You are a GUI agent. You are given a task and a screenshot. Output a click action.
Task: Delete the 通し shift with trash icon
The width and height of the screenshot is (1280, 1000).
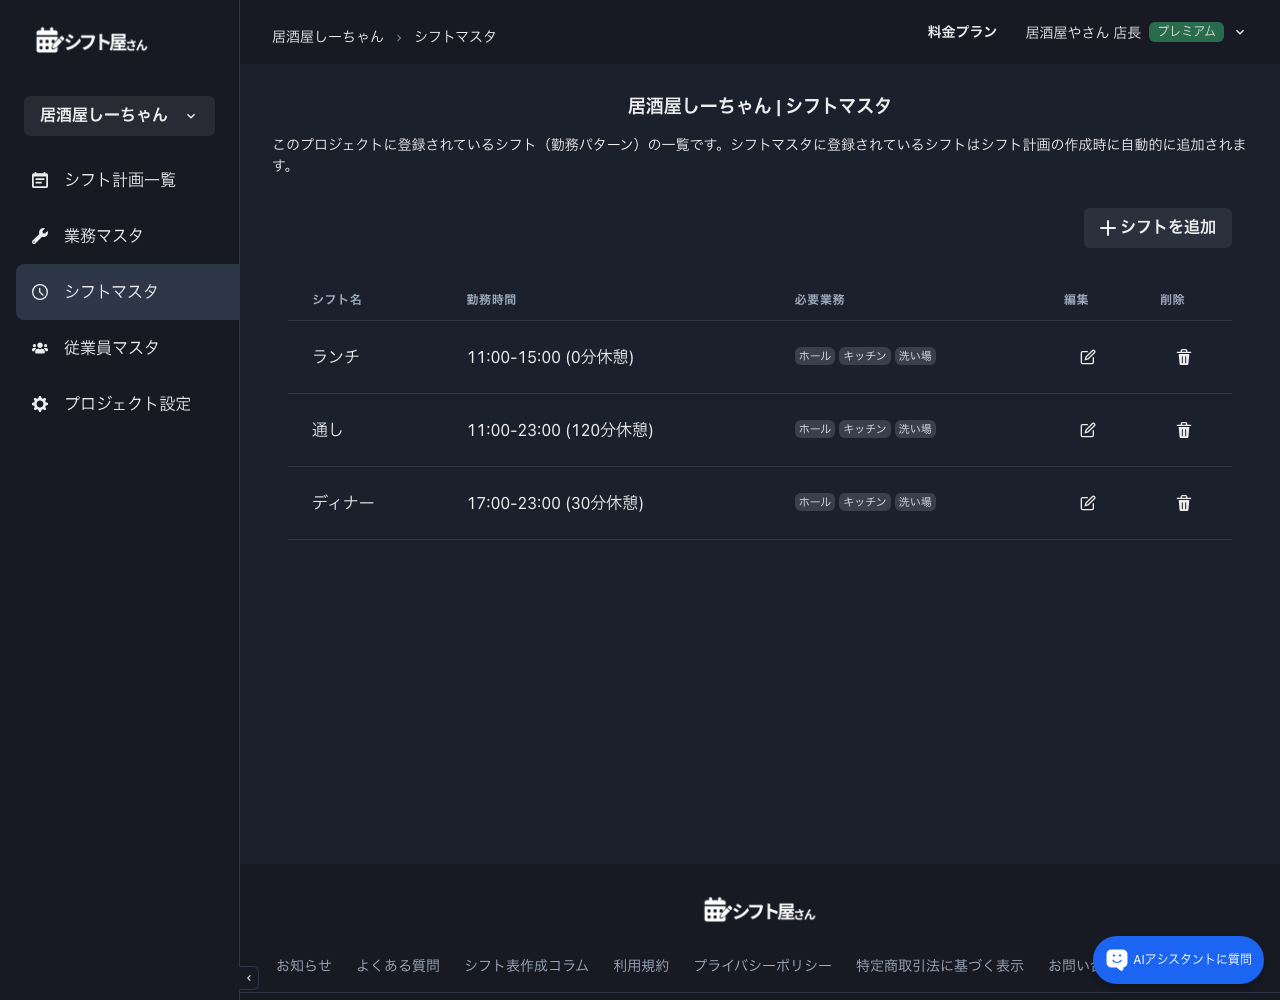pyautogui.click(x=1184, y=430)
